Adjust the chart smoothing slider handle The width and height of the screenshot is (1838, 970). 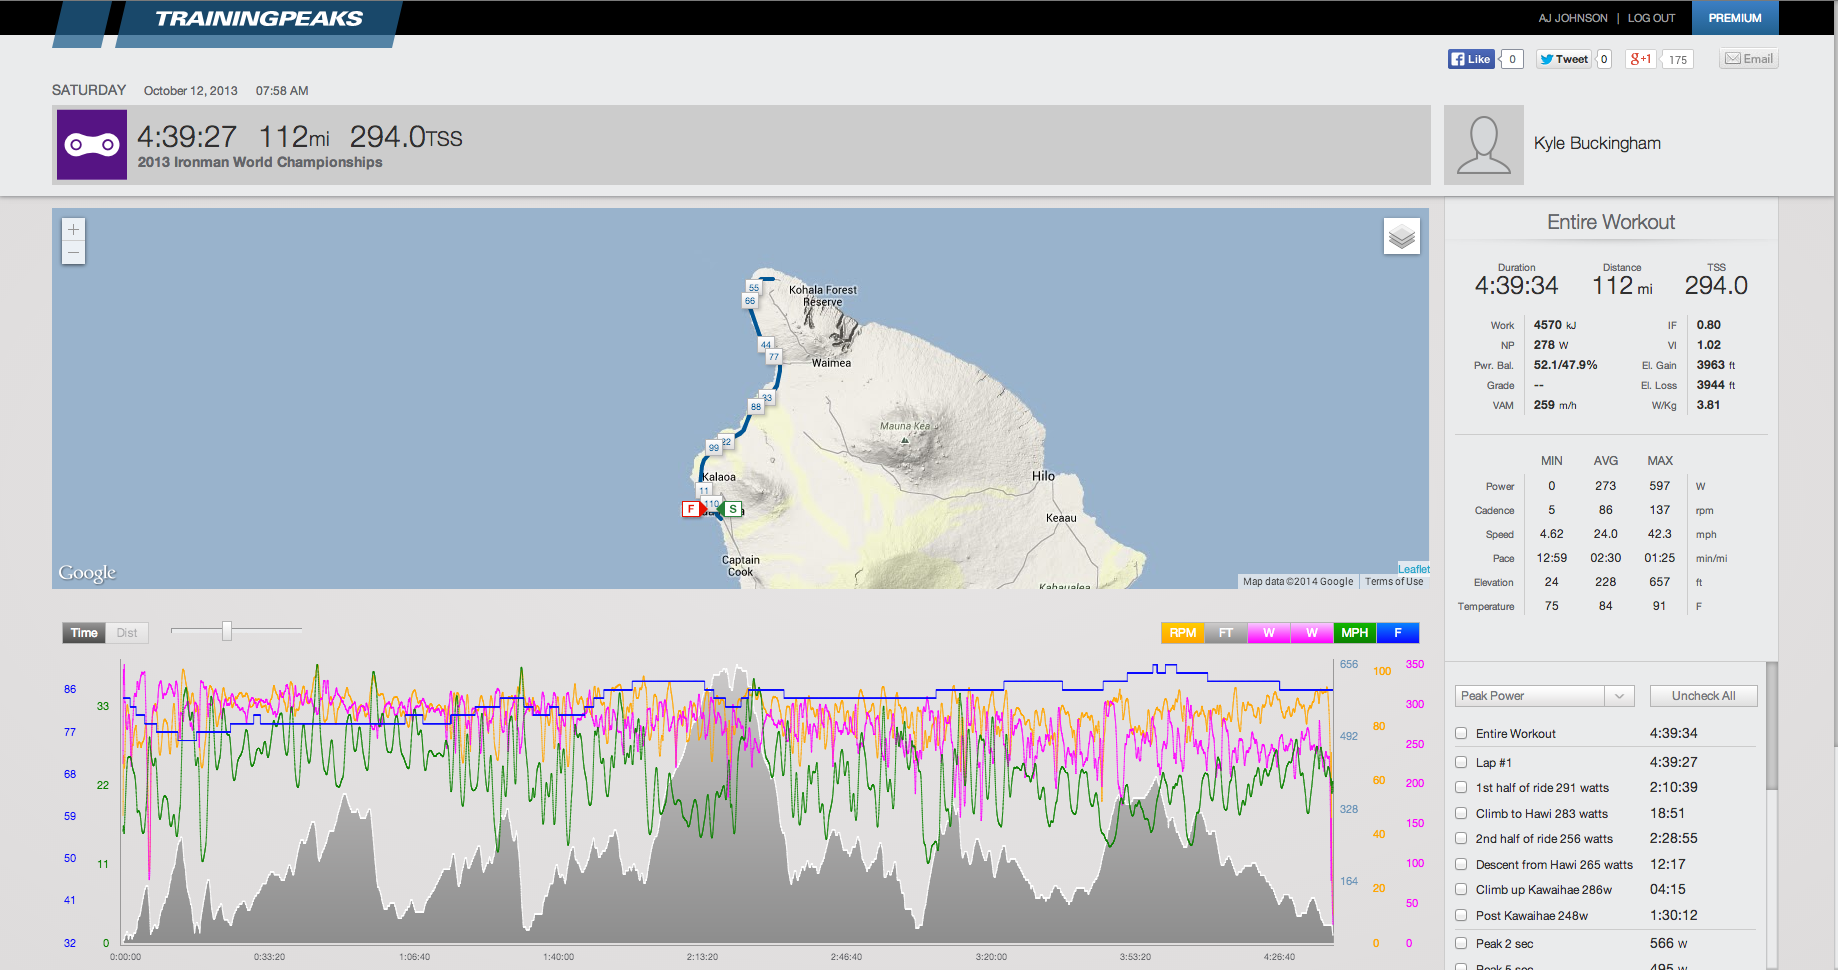coord(227,631)
